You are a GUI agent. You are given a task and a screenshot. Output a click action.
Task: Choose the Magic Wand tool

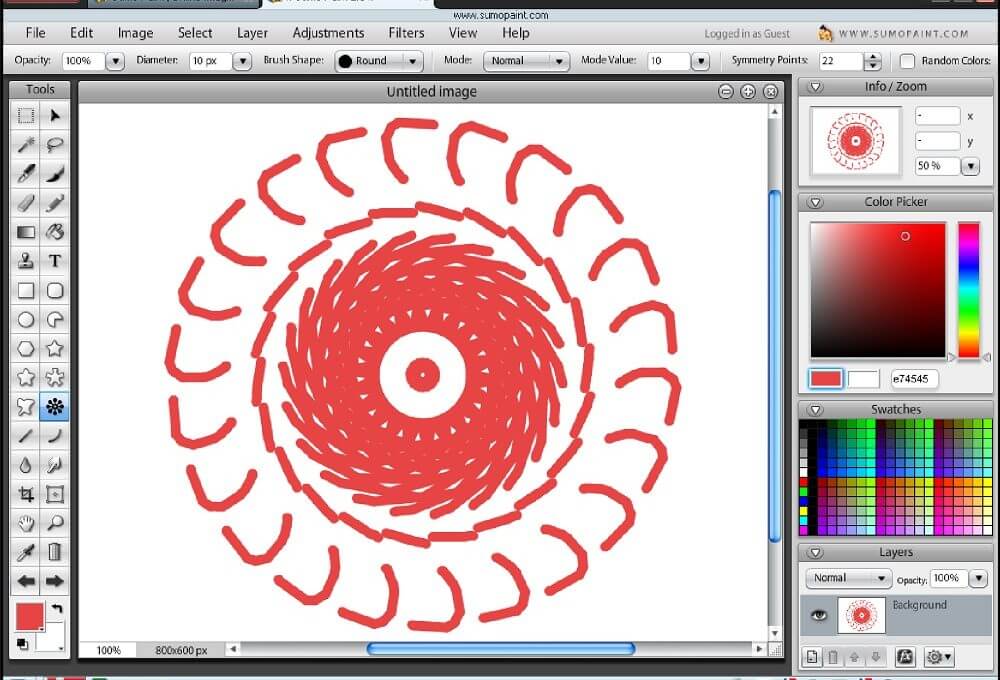[x=26, y=145]
